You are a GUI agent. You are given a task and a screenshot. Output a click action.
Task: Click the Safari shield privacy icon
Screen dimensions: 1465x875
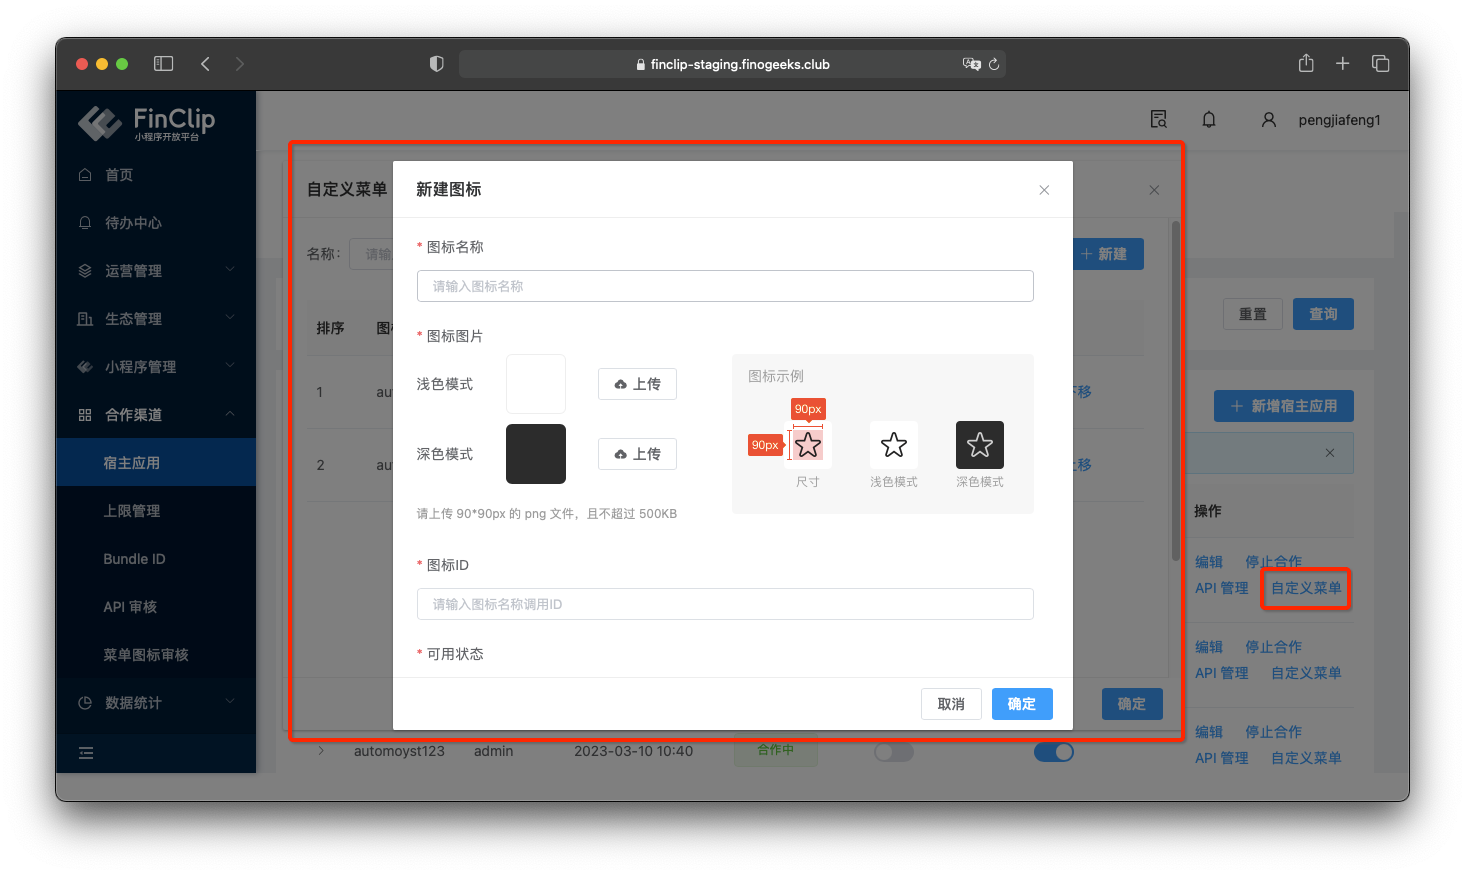(436, 63)
